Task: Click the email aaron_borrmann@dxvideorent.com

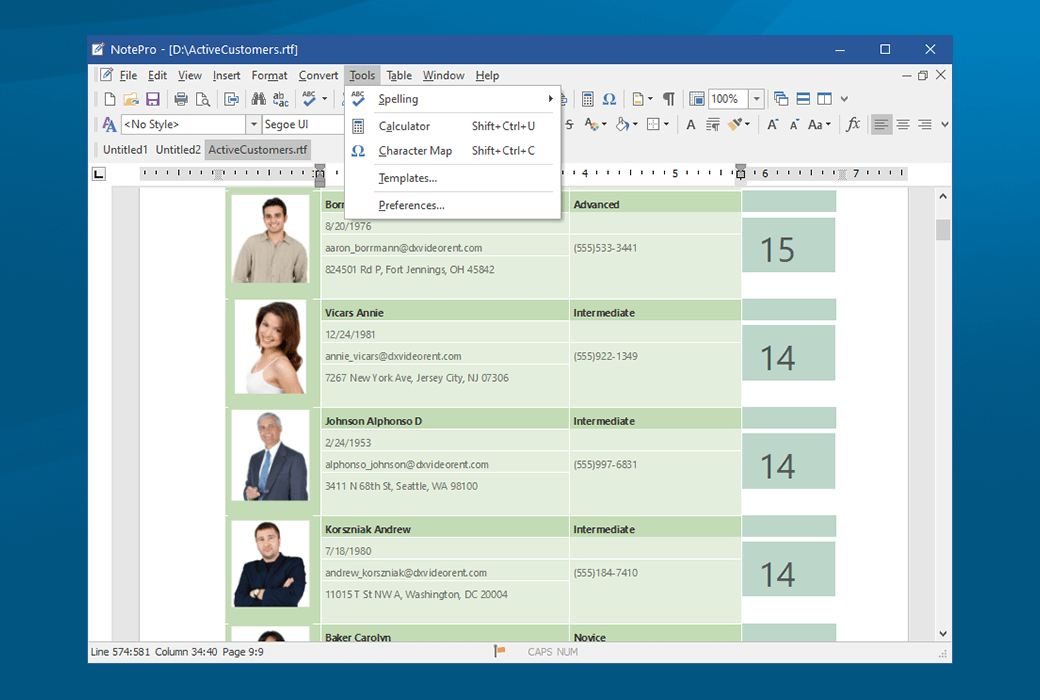Action: point(403,248)
